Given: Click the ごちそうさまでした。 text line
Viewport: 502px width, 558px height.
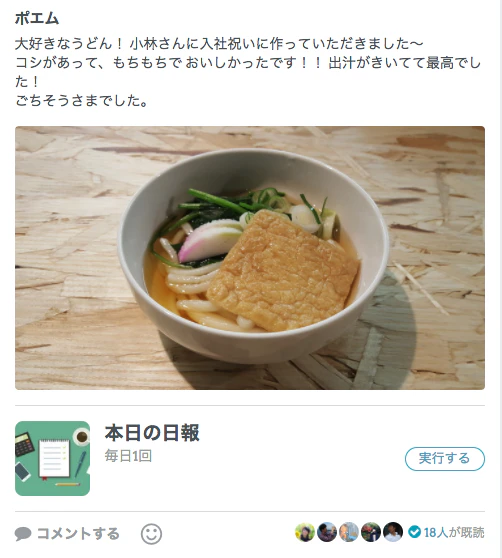Looking at the screenshot, I should [81, 101].
